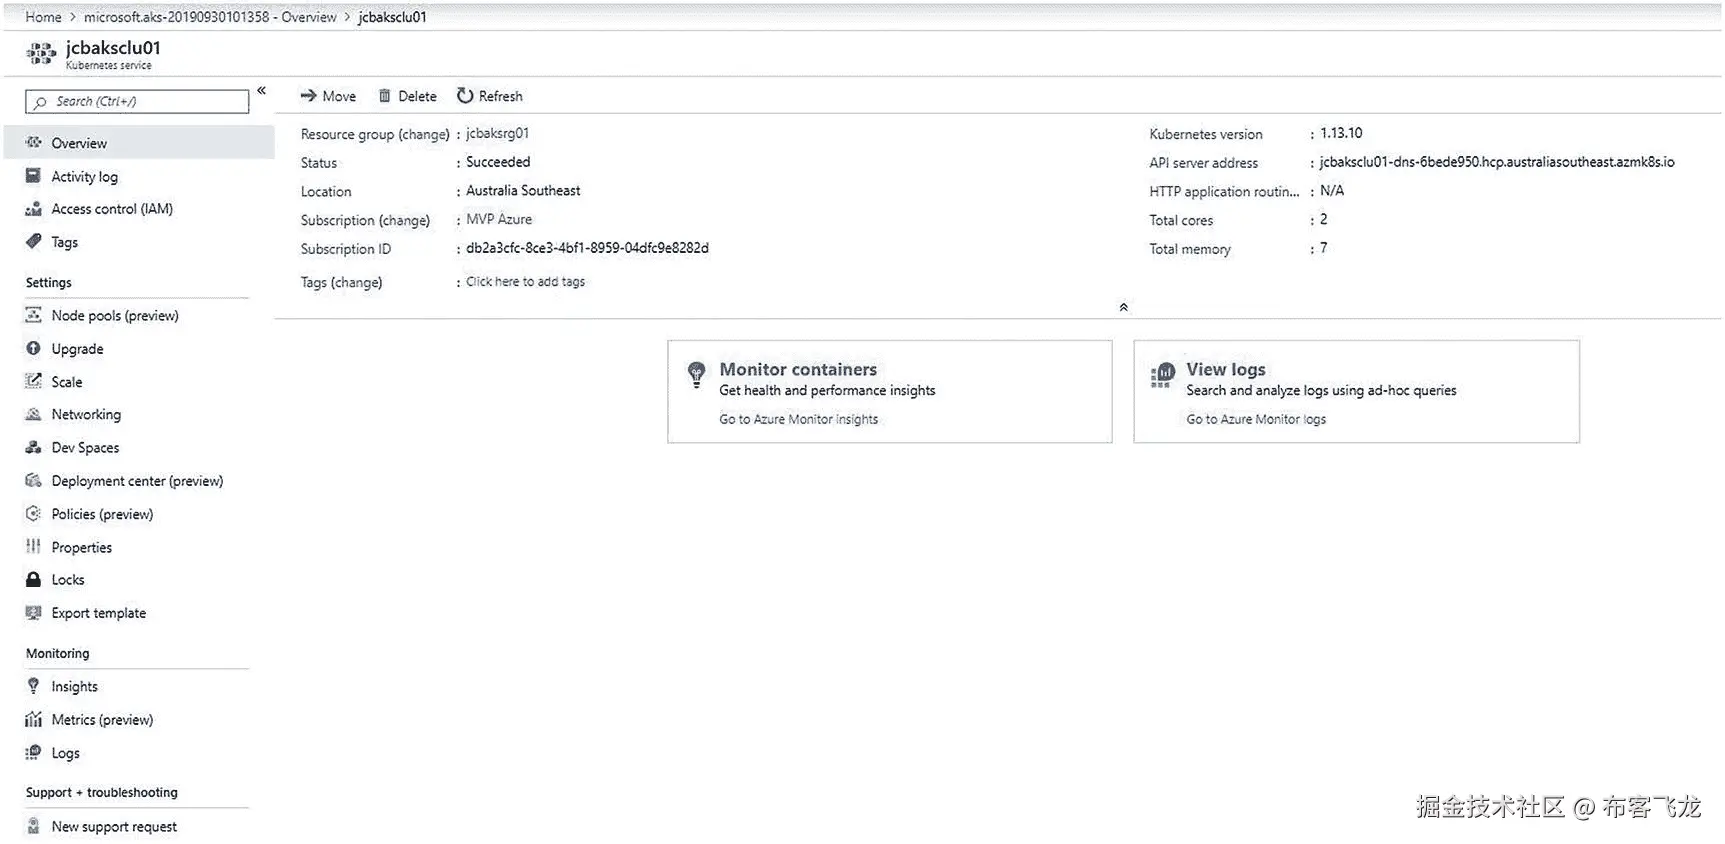The image size is (1725, 844).
Task: Open Deployment center (preview) item
Action: pyautogui.click(x=139, y=481)
